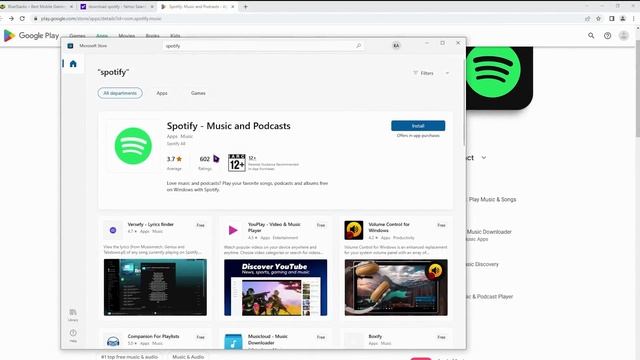This screenshot has height=360, width=640.
Task: Open the user account avatar in Microsoft Store
Action: pos(396,46)
